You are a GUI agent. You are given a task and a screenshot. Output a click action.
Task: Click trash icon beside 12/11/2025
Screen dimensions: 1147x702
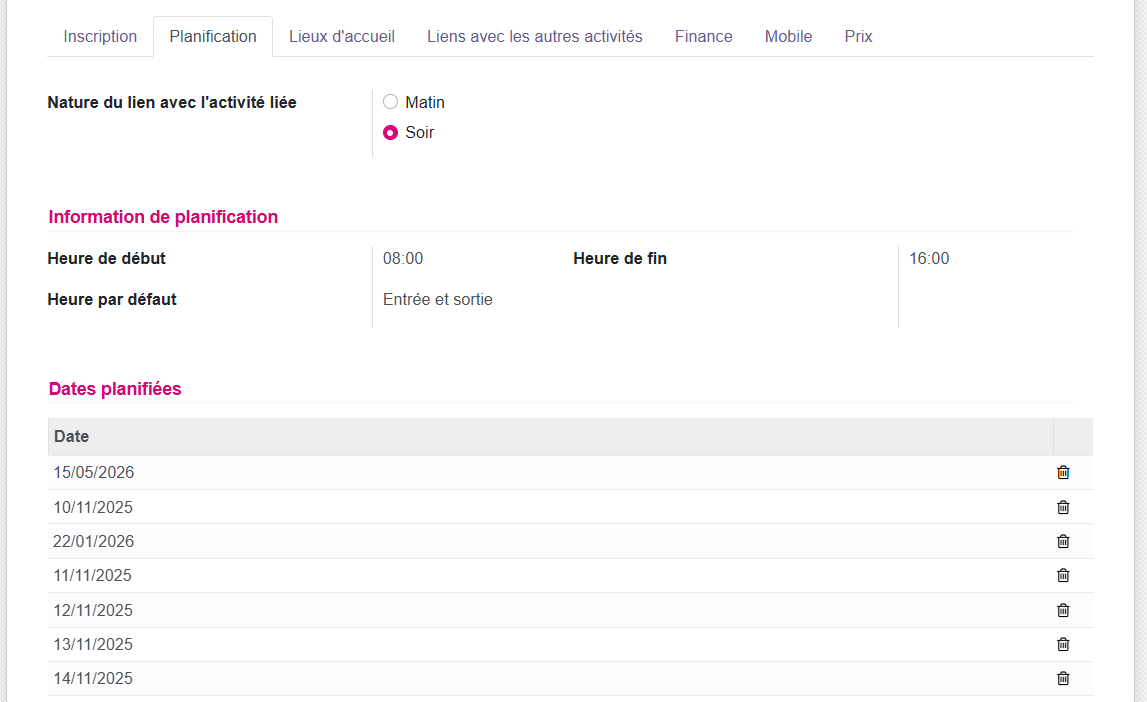coord(1063,610)
